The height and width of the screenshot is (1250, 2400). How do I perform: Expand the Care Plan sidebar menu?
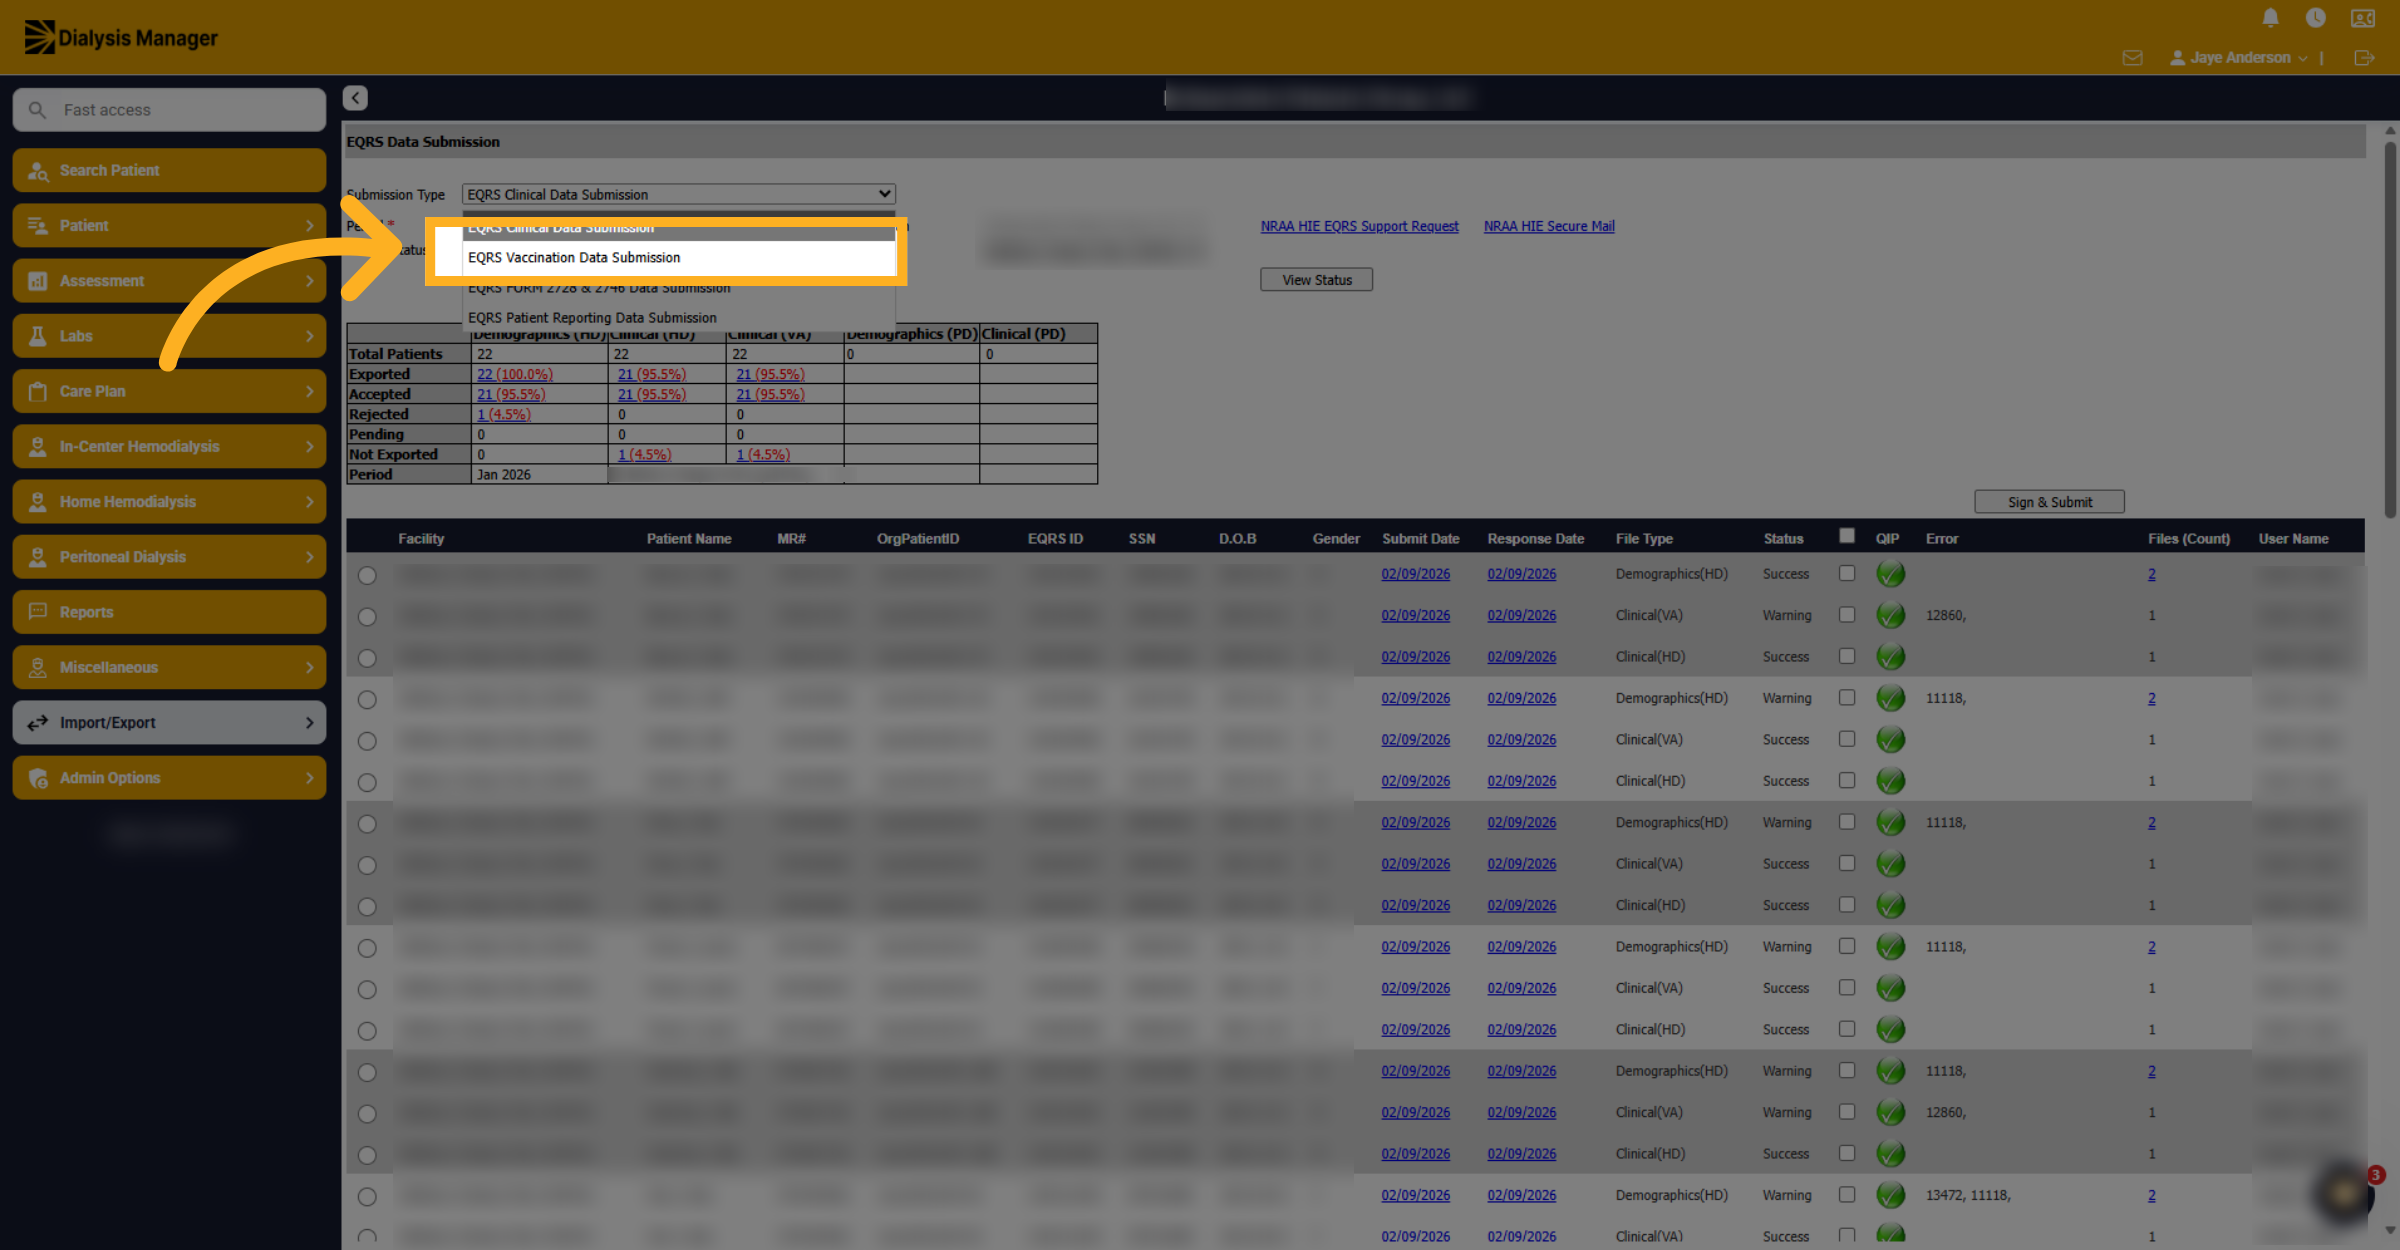click(169, 391)
